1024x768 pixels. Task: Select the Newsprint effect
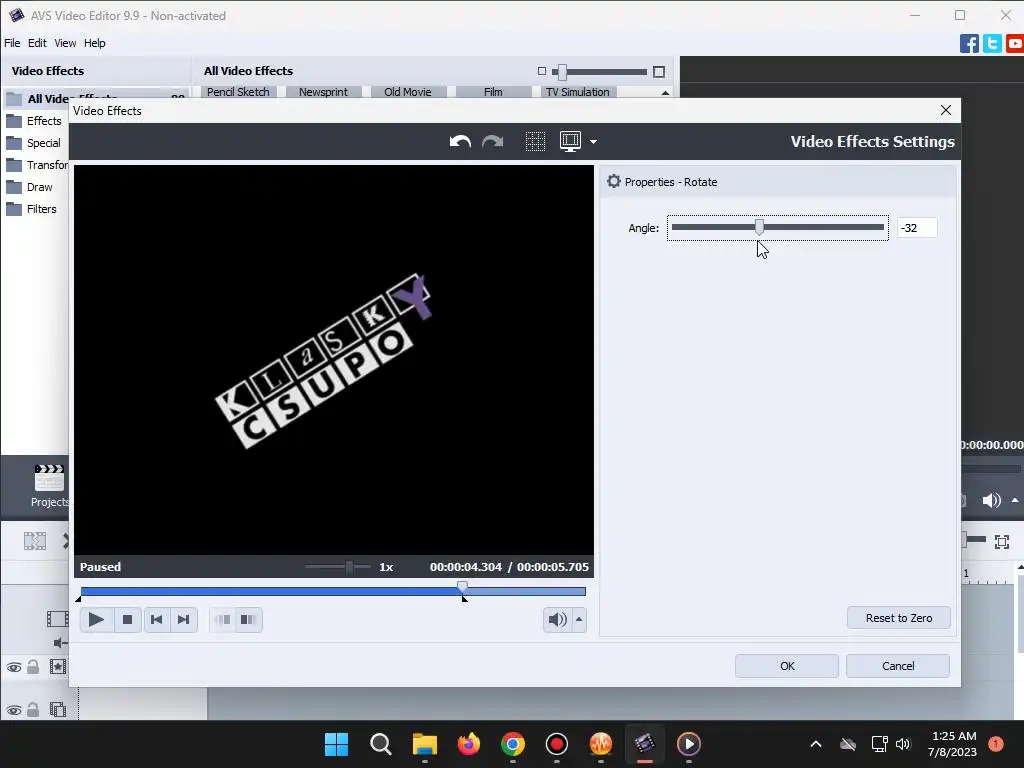pyautogui.click(x=323, y=92)
